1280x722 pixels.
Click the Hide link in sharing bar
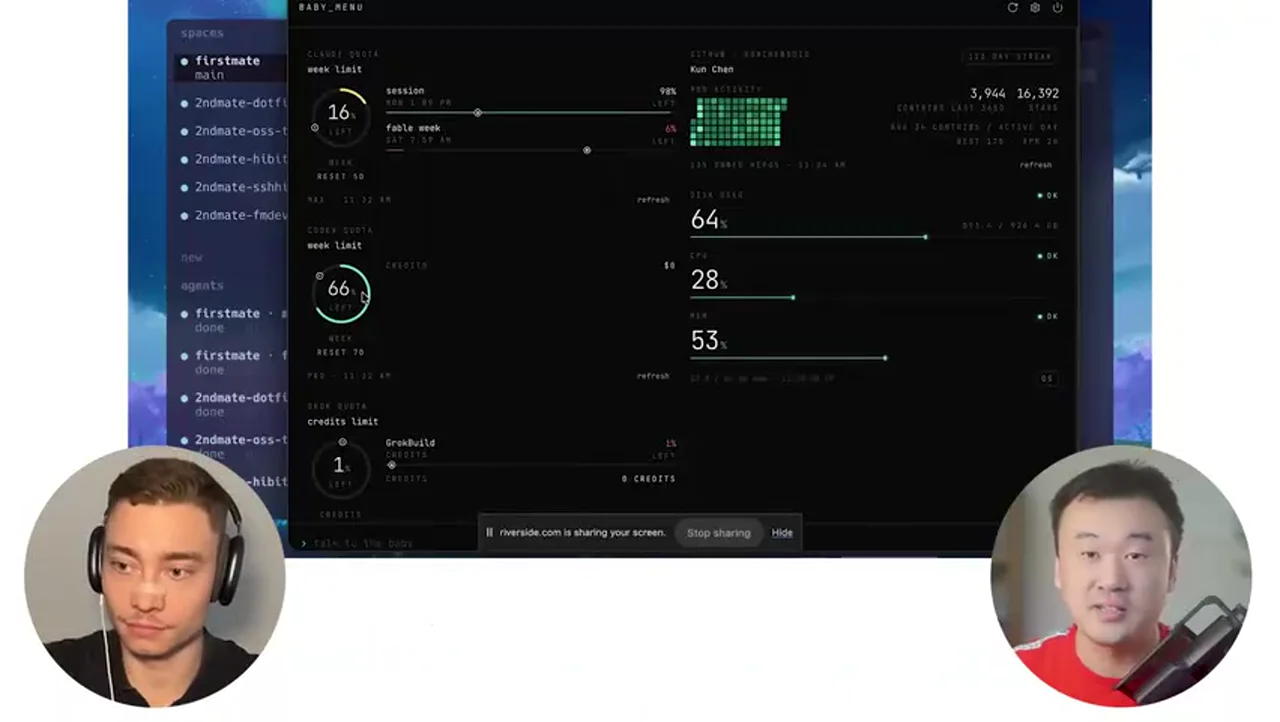(782, 533)
